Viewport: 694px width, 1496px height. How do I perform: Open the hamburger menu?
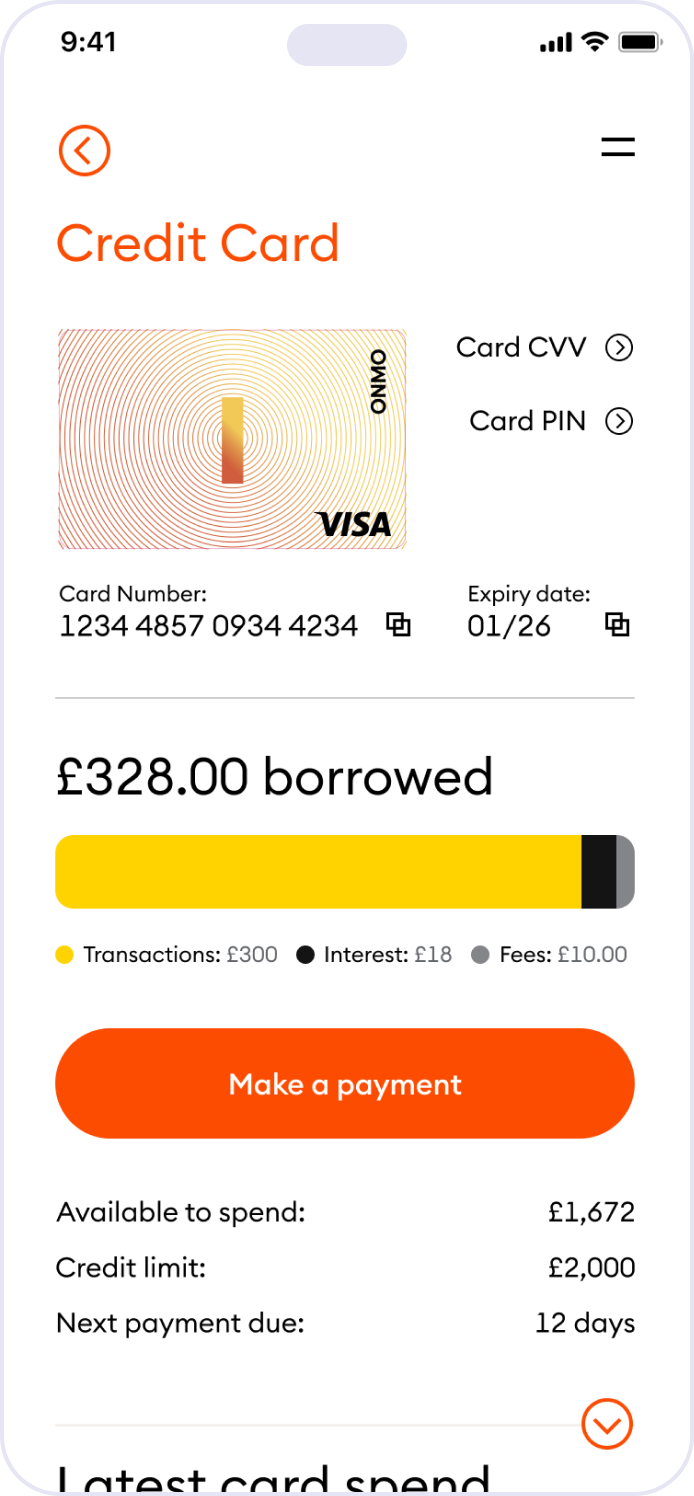coord(617,146)
